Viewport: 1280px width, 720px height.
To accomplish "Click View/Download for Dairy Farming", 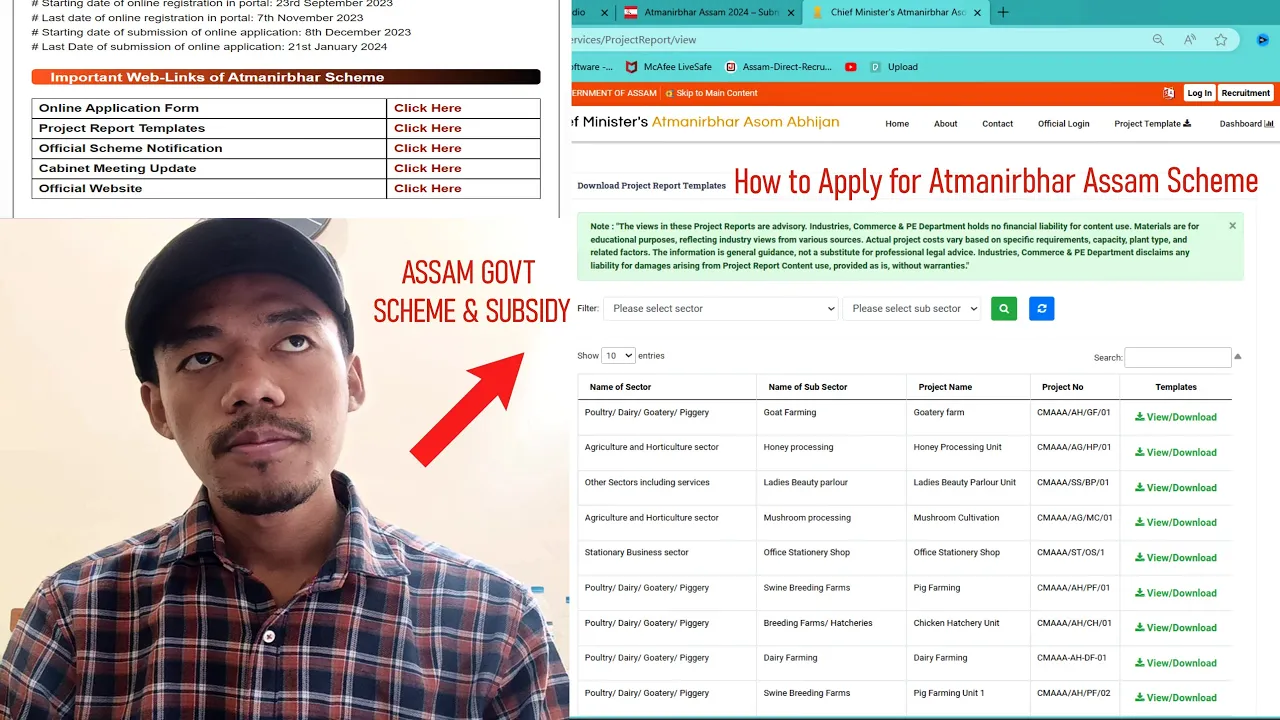I will (x=1176, y=663).
